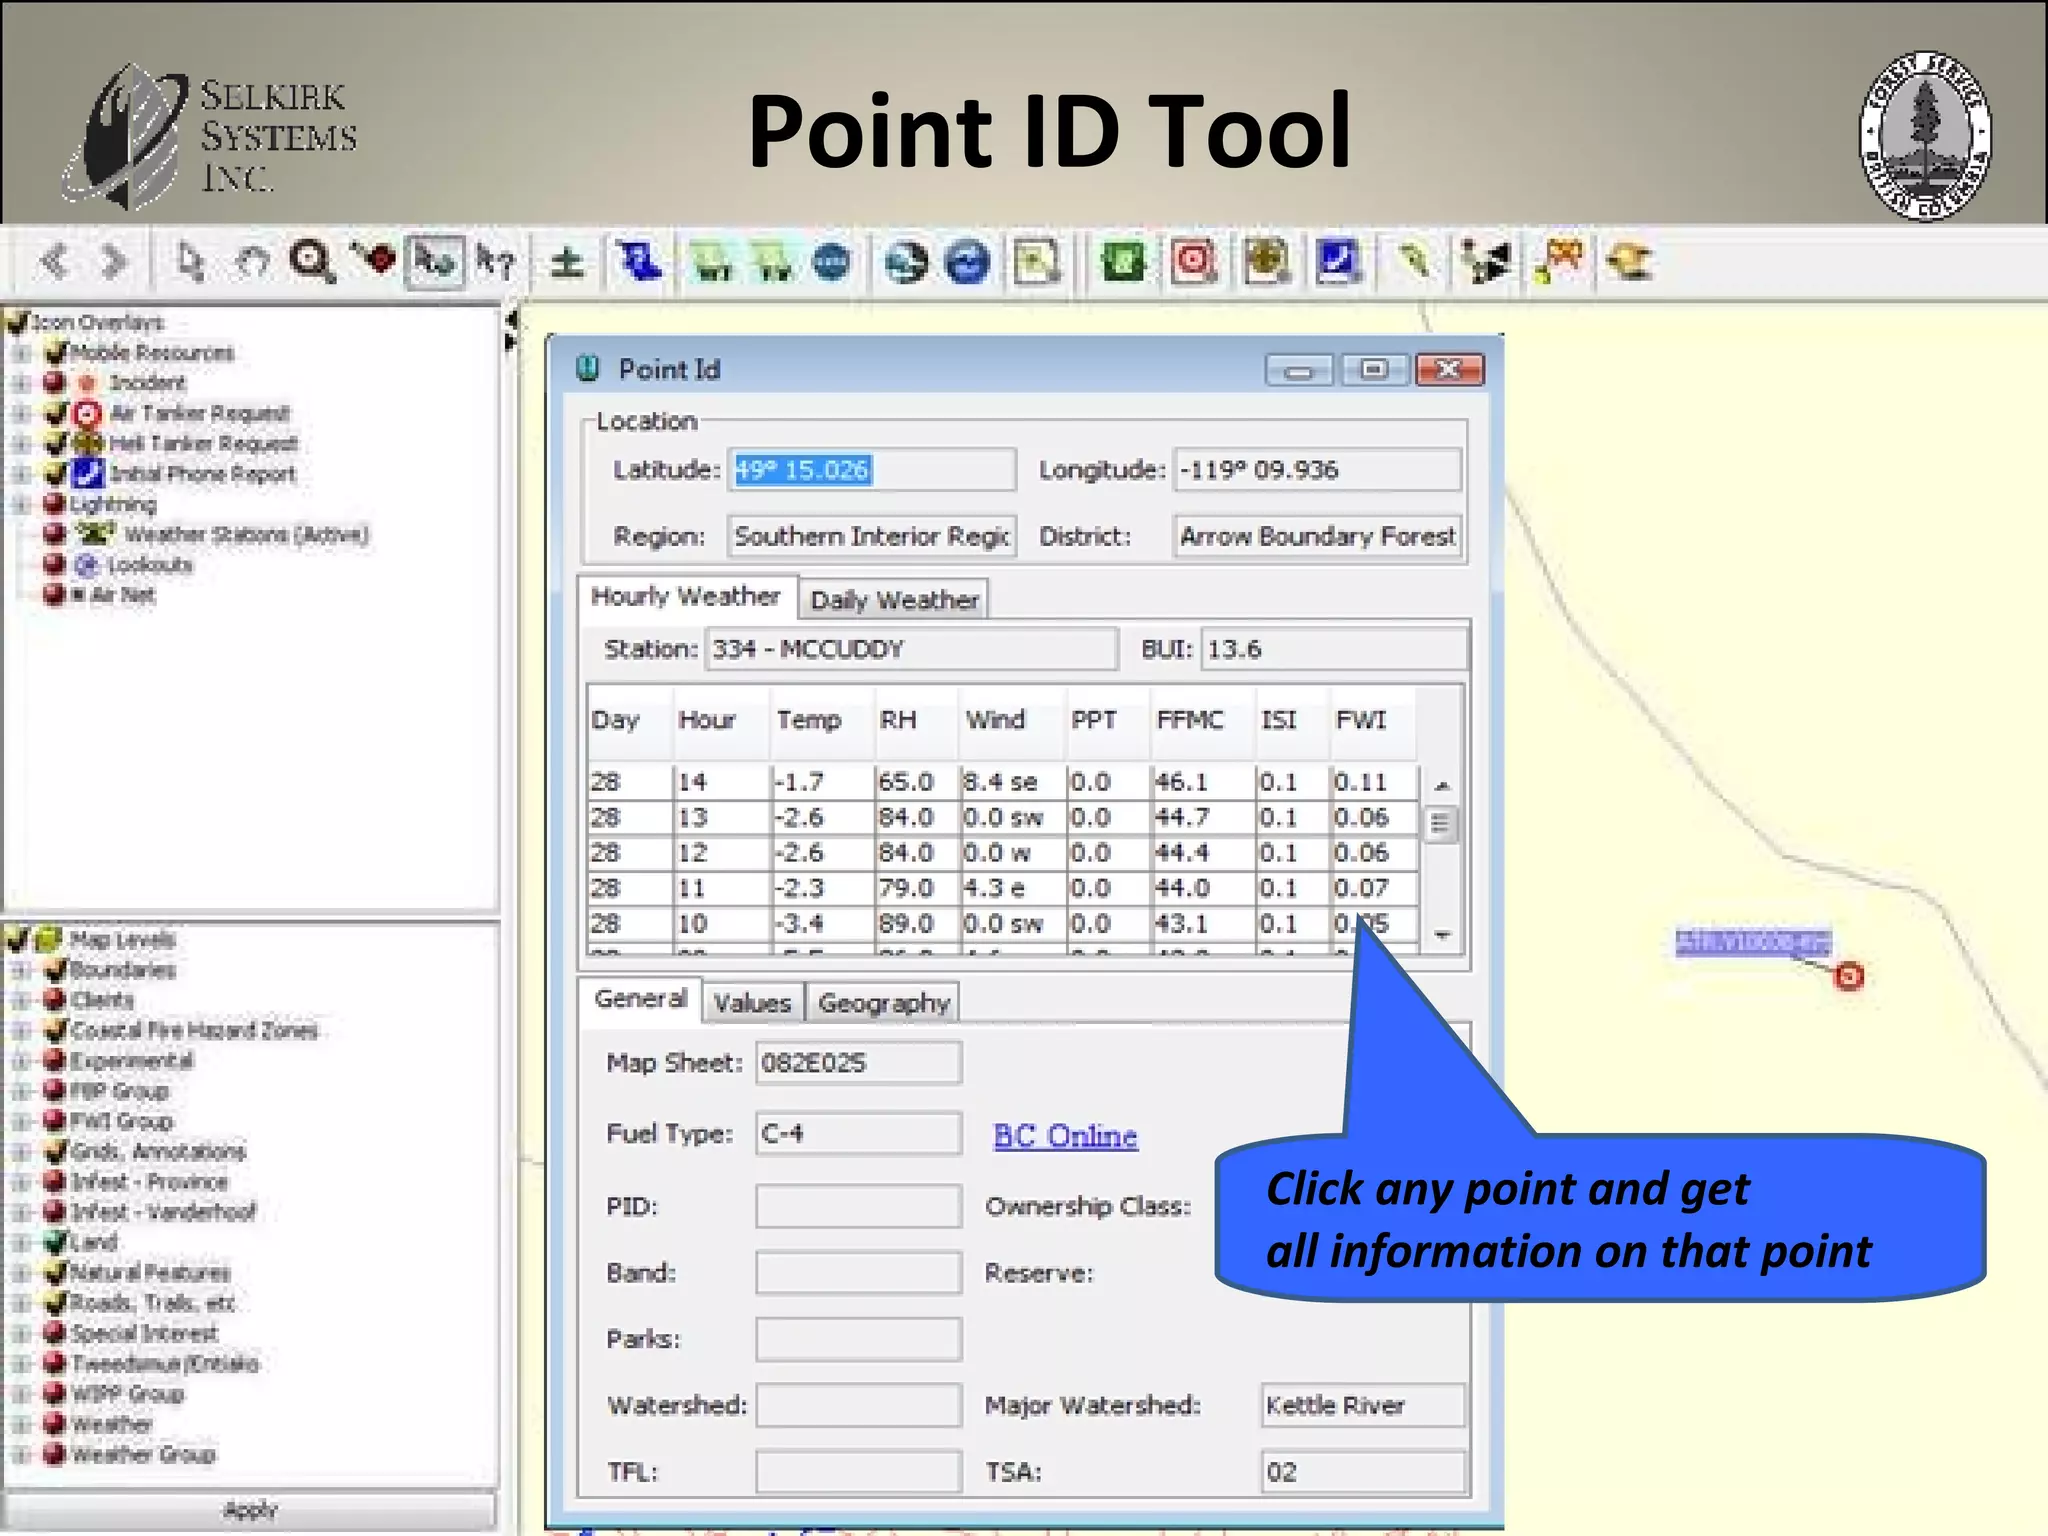Click the weather table scrollbar thumb
Image resolution: width=2048 pixels, height=1536 pixels.
tap(1440, 824)
